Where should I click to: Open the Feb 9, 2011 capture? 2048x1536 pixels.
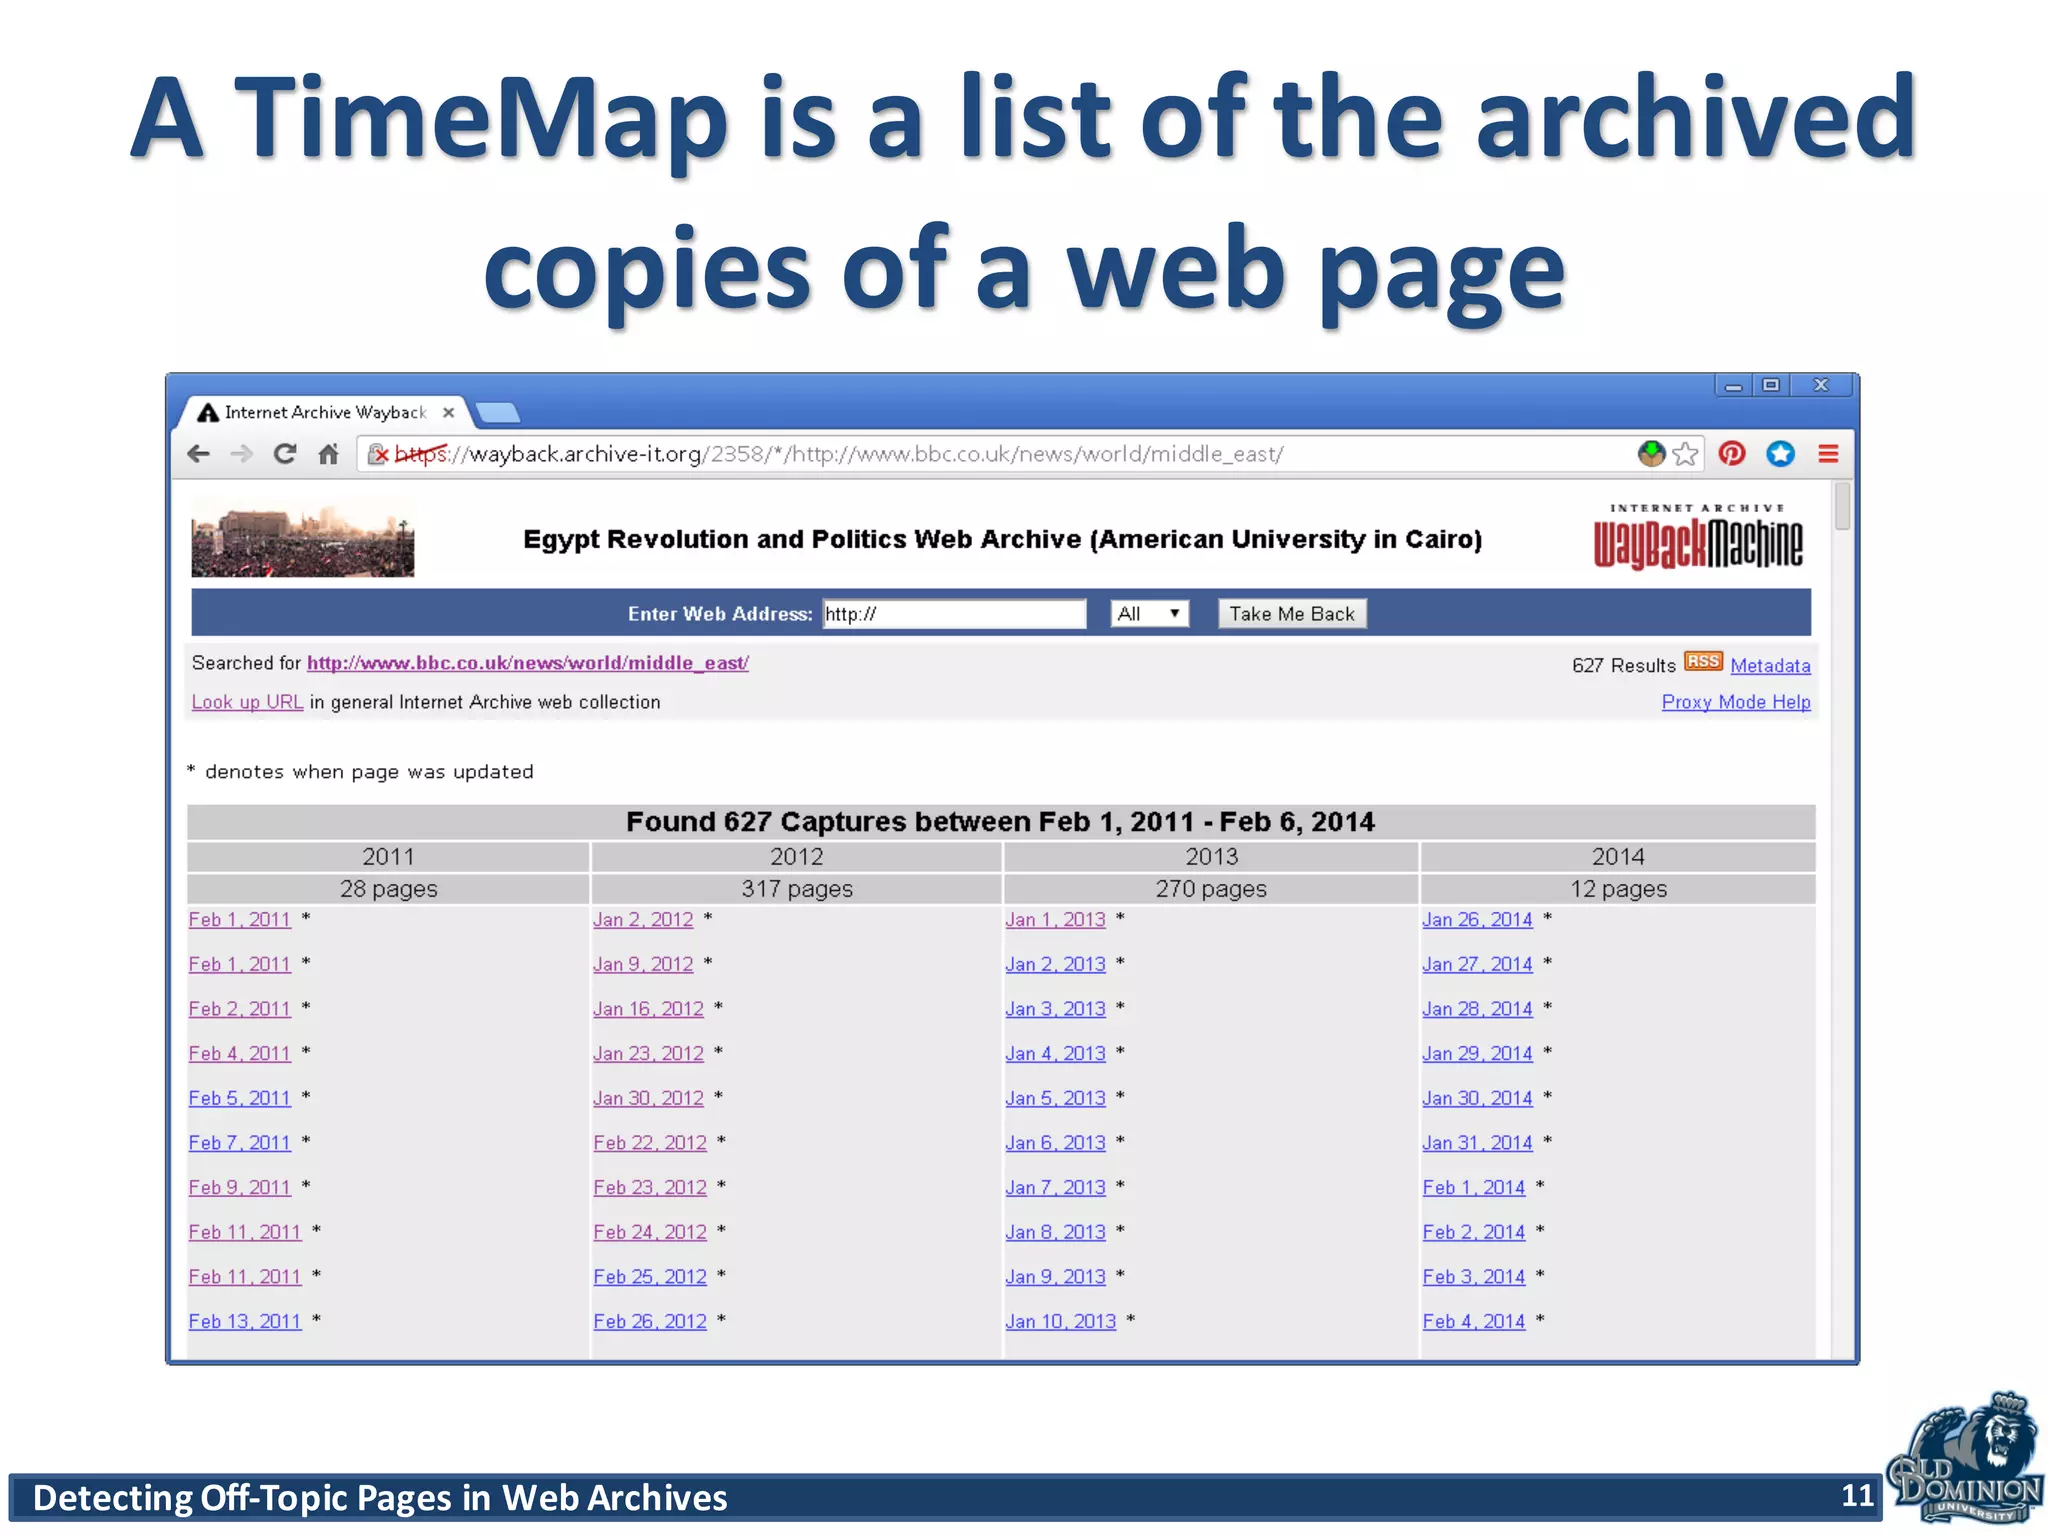coord(240,1187)
